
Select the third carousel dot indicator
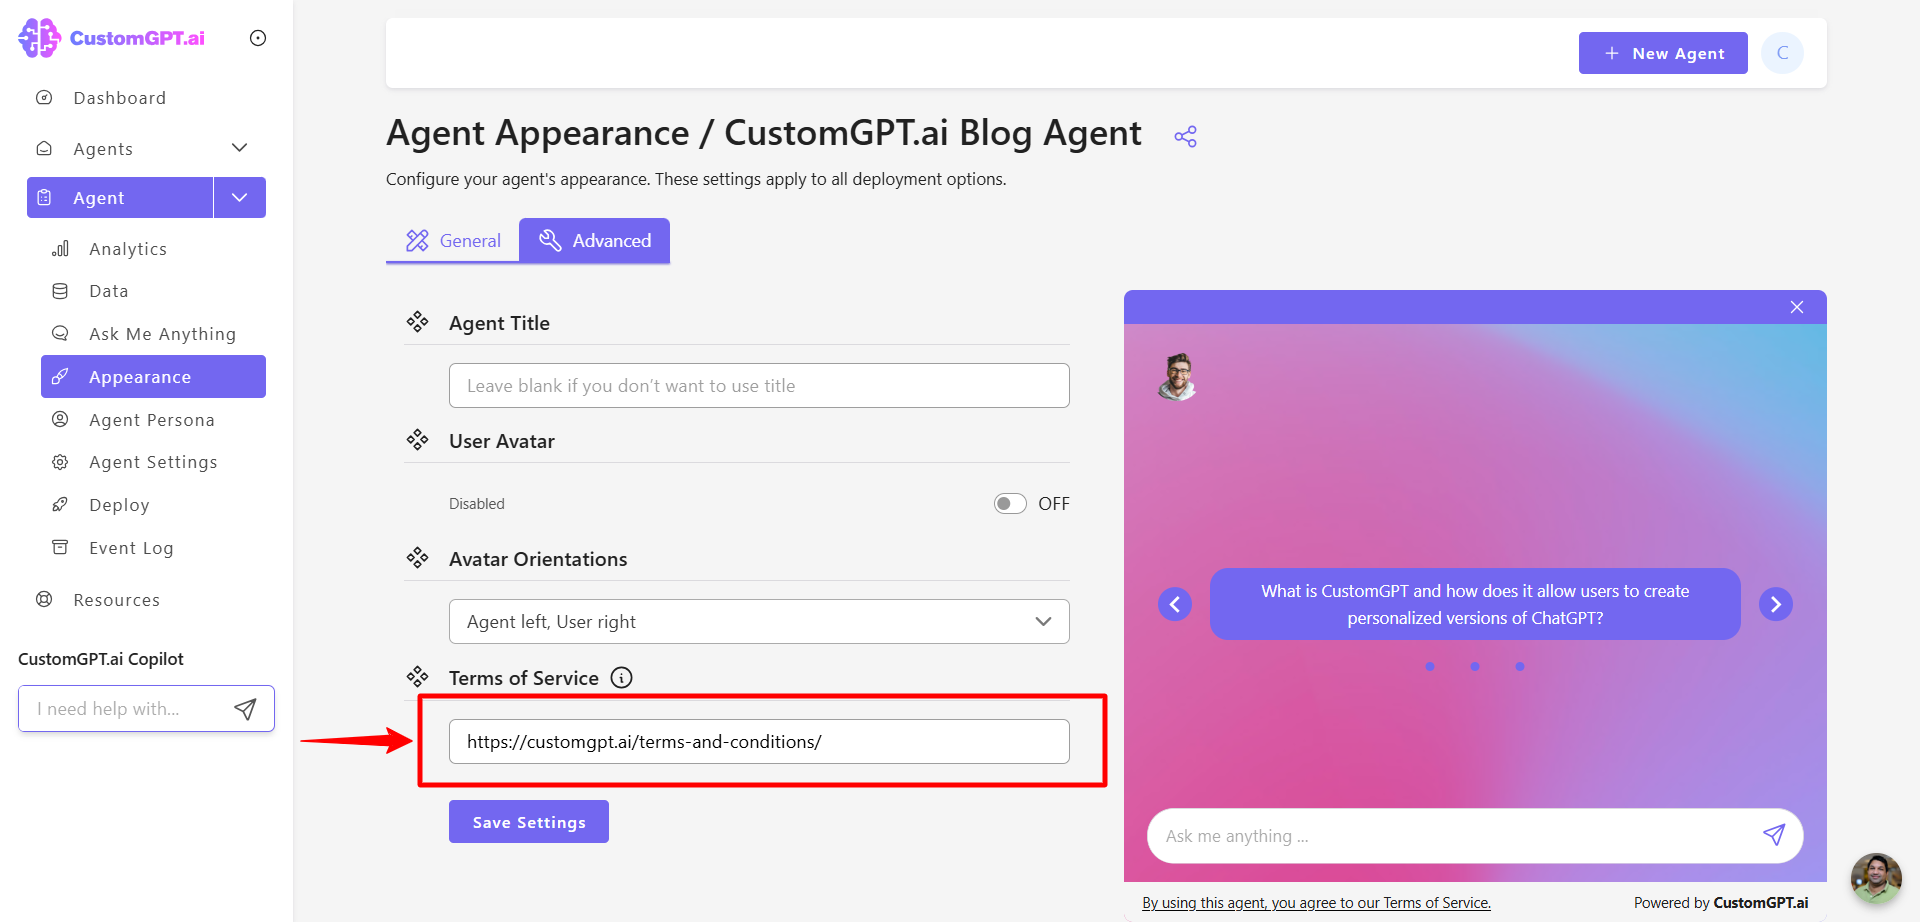coord(1520,666)
